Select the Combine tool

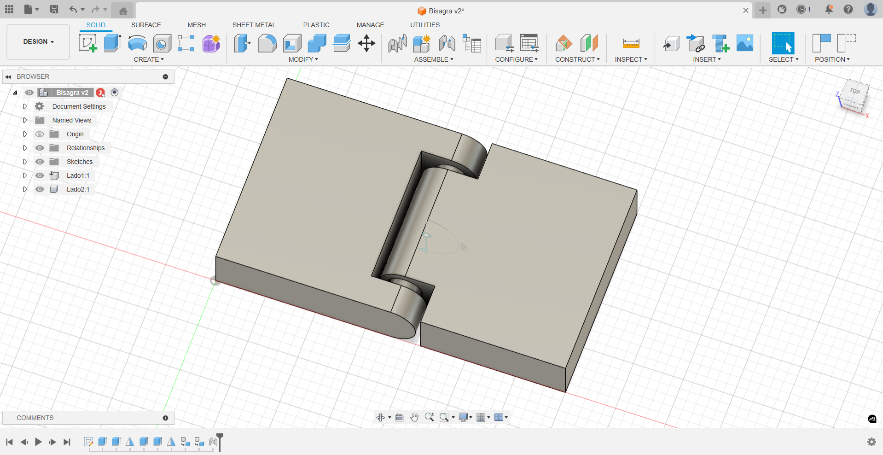pos(316,43)
